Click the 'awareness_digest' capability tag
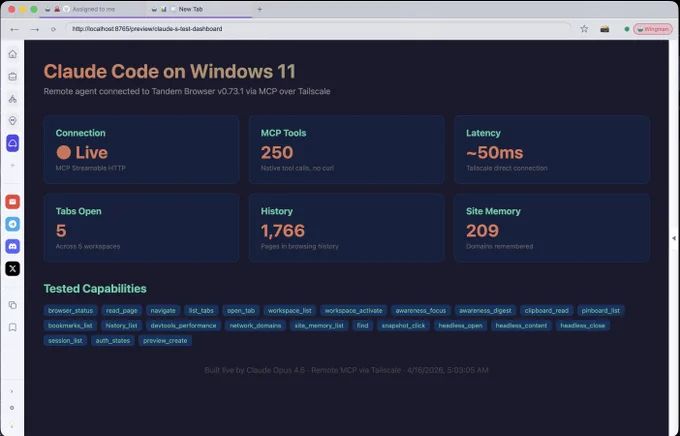Image resolution: width=680 pixels, height=436 pixels. 485,311
